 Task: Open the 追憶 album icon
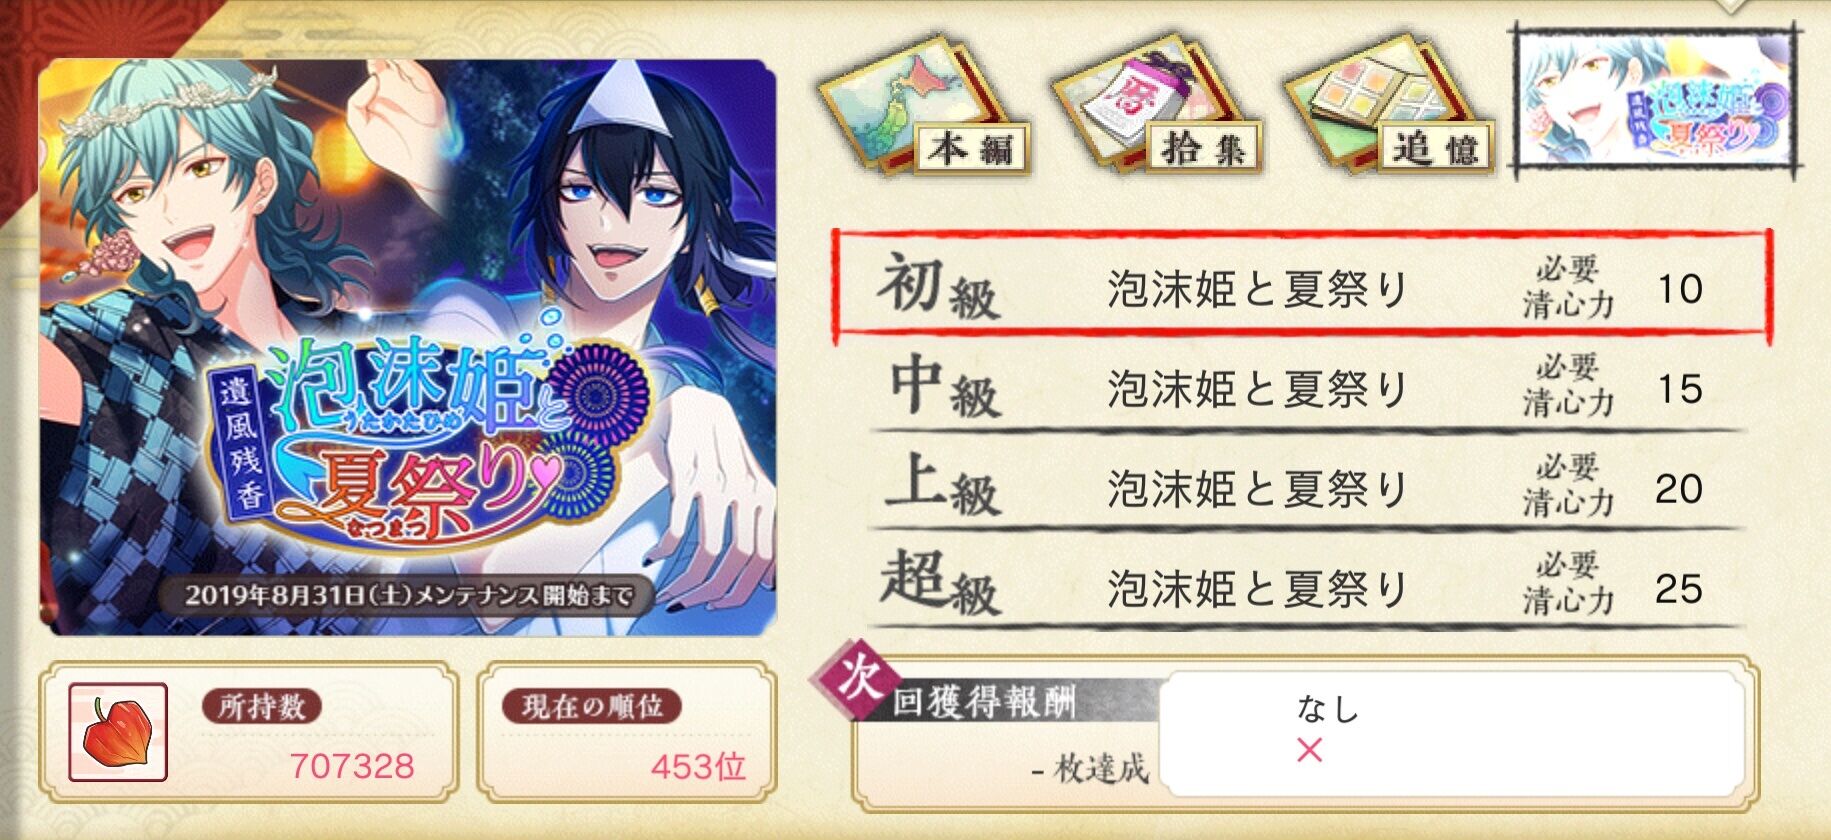coord(1392,110)
